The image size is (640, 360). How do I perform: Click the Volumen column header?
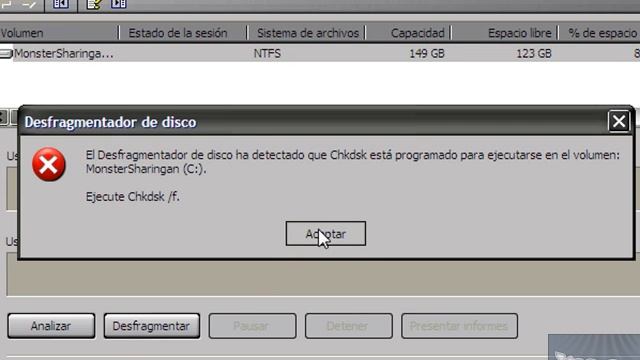pyautogui.click(x=59, y=33)
